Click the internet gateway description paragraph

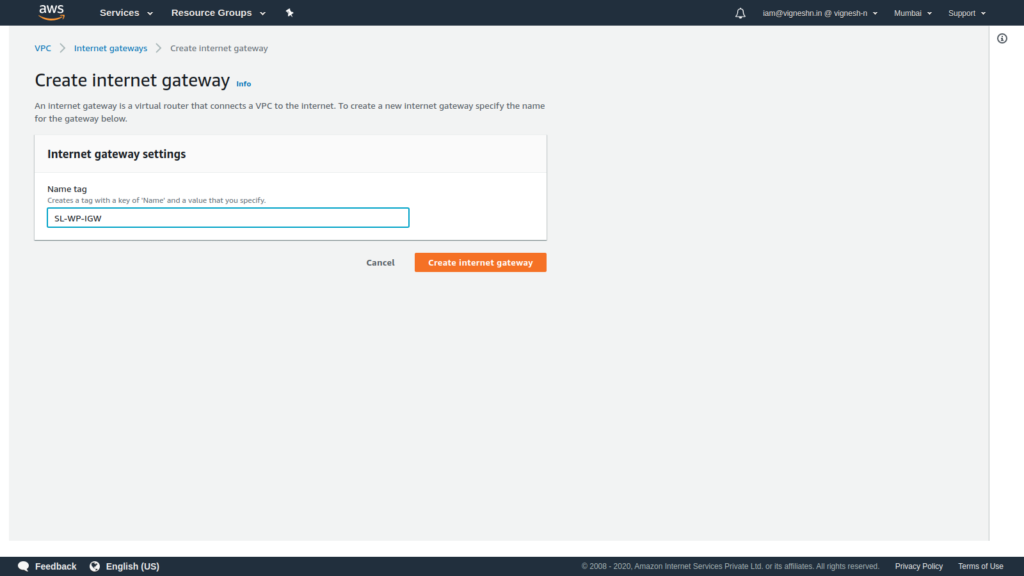click(x=290, y=112)
